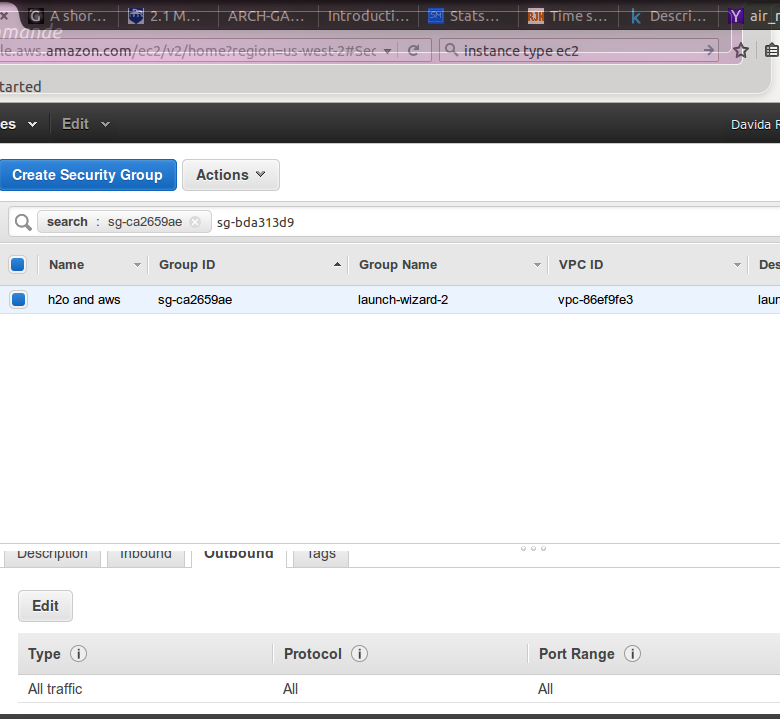780x719 pixels.
Task: Click the info icon beside Type
Action: coord(78,654)
